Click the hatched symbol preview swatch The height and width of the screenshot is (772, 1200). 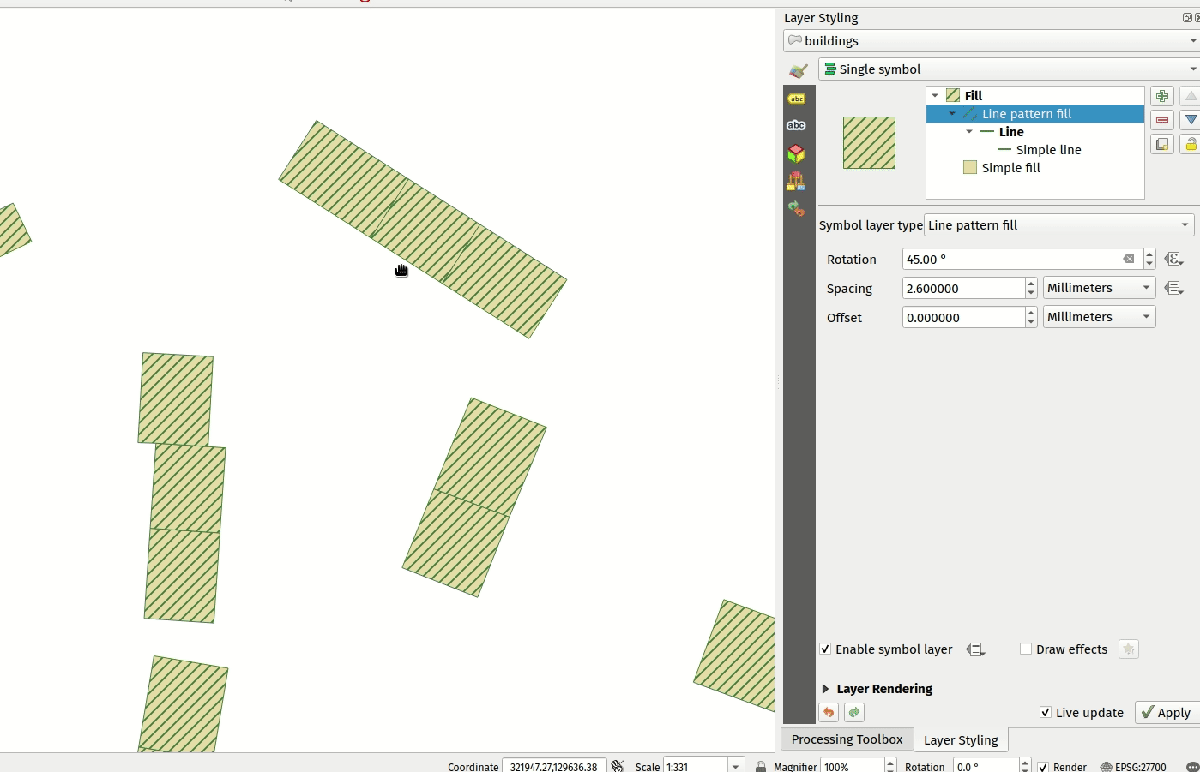(x=869, y=143)
